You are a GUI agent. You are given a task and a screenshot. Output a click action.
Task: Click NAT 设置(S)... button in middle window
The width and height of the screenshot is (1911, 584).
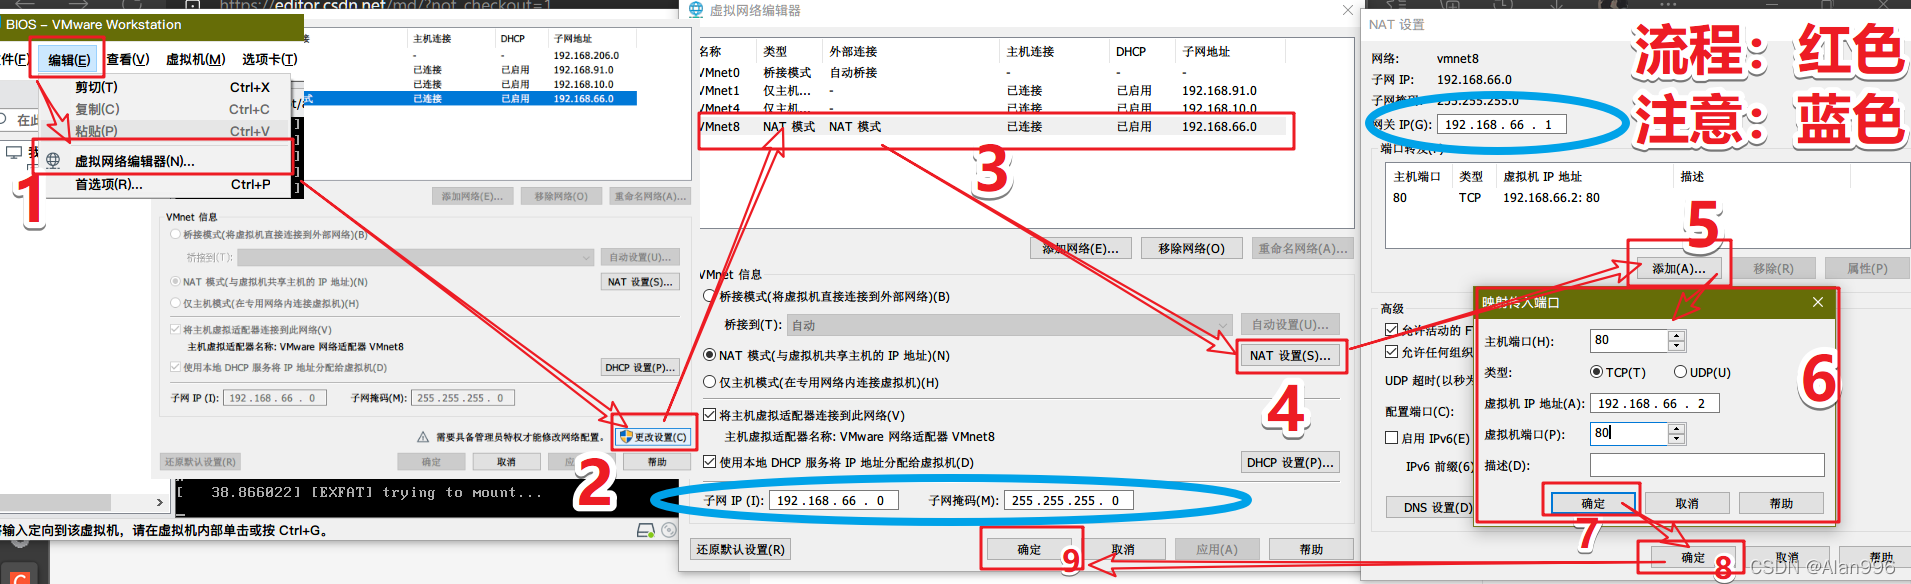pyautogui.click(x=1289, y=355)
